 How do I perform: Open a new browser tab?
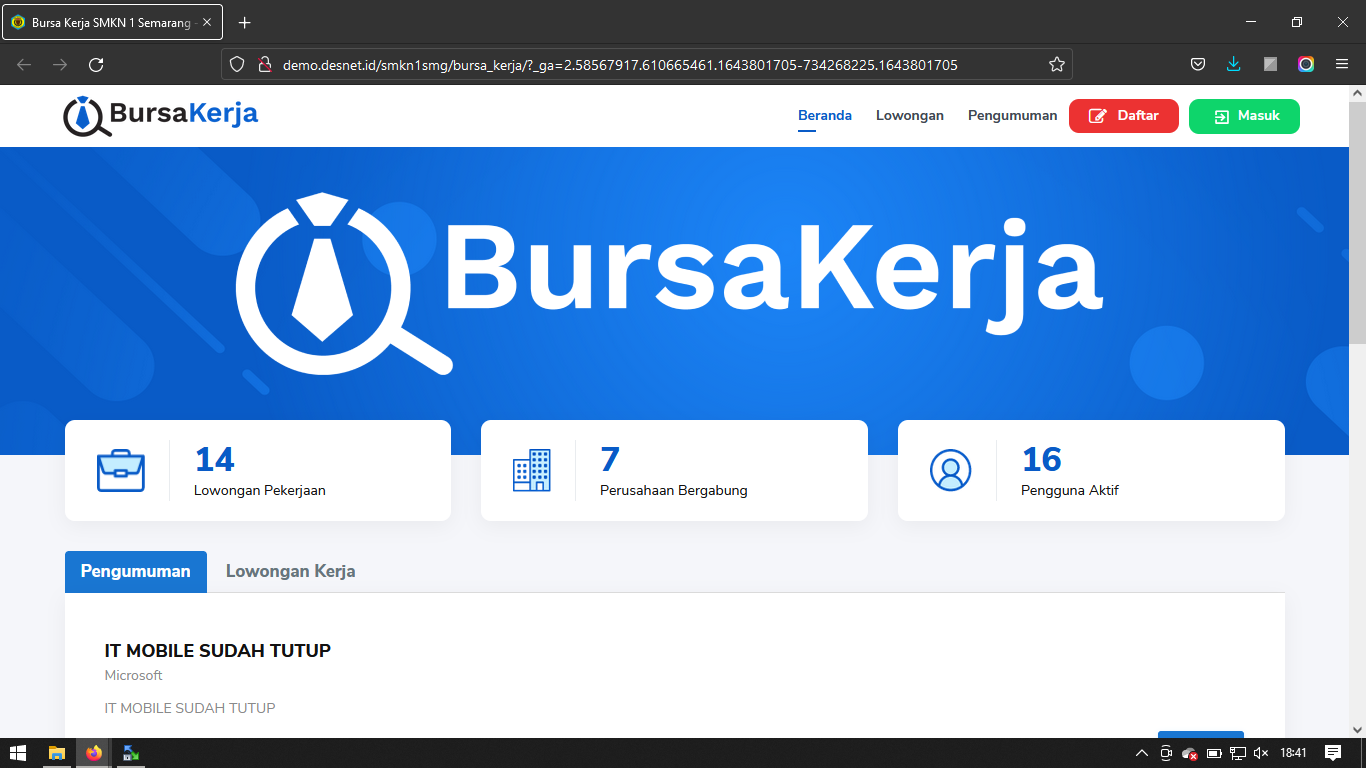tap(244, 22)
